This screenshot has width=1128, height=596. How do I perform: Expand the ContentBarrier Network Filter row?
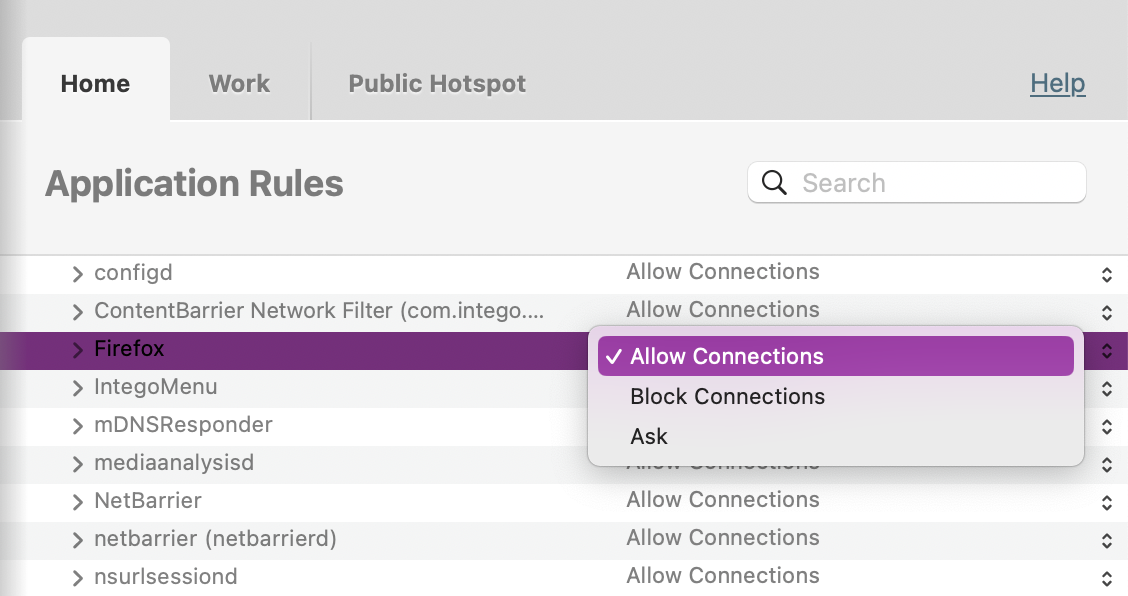point(78,312)
